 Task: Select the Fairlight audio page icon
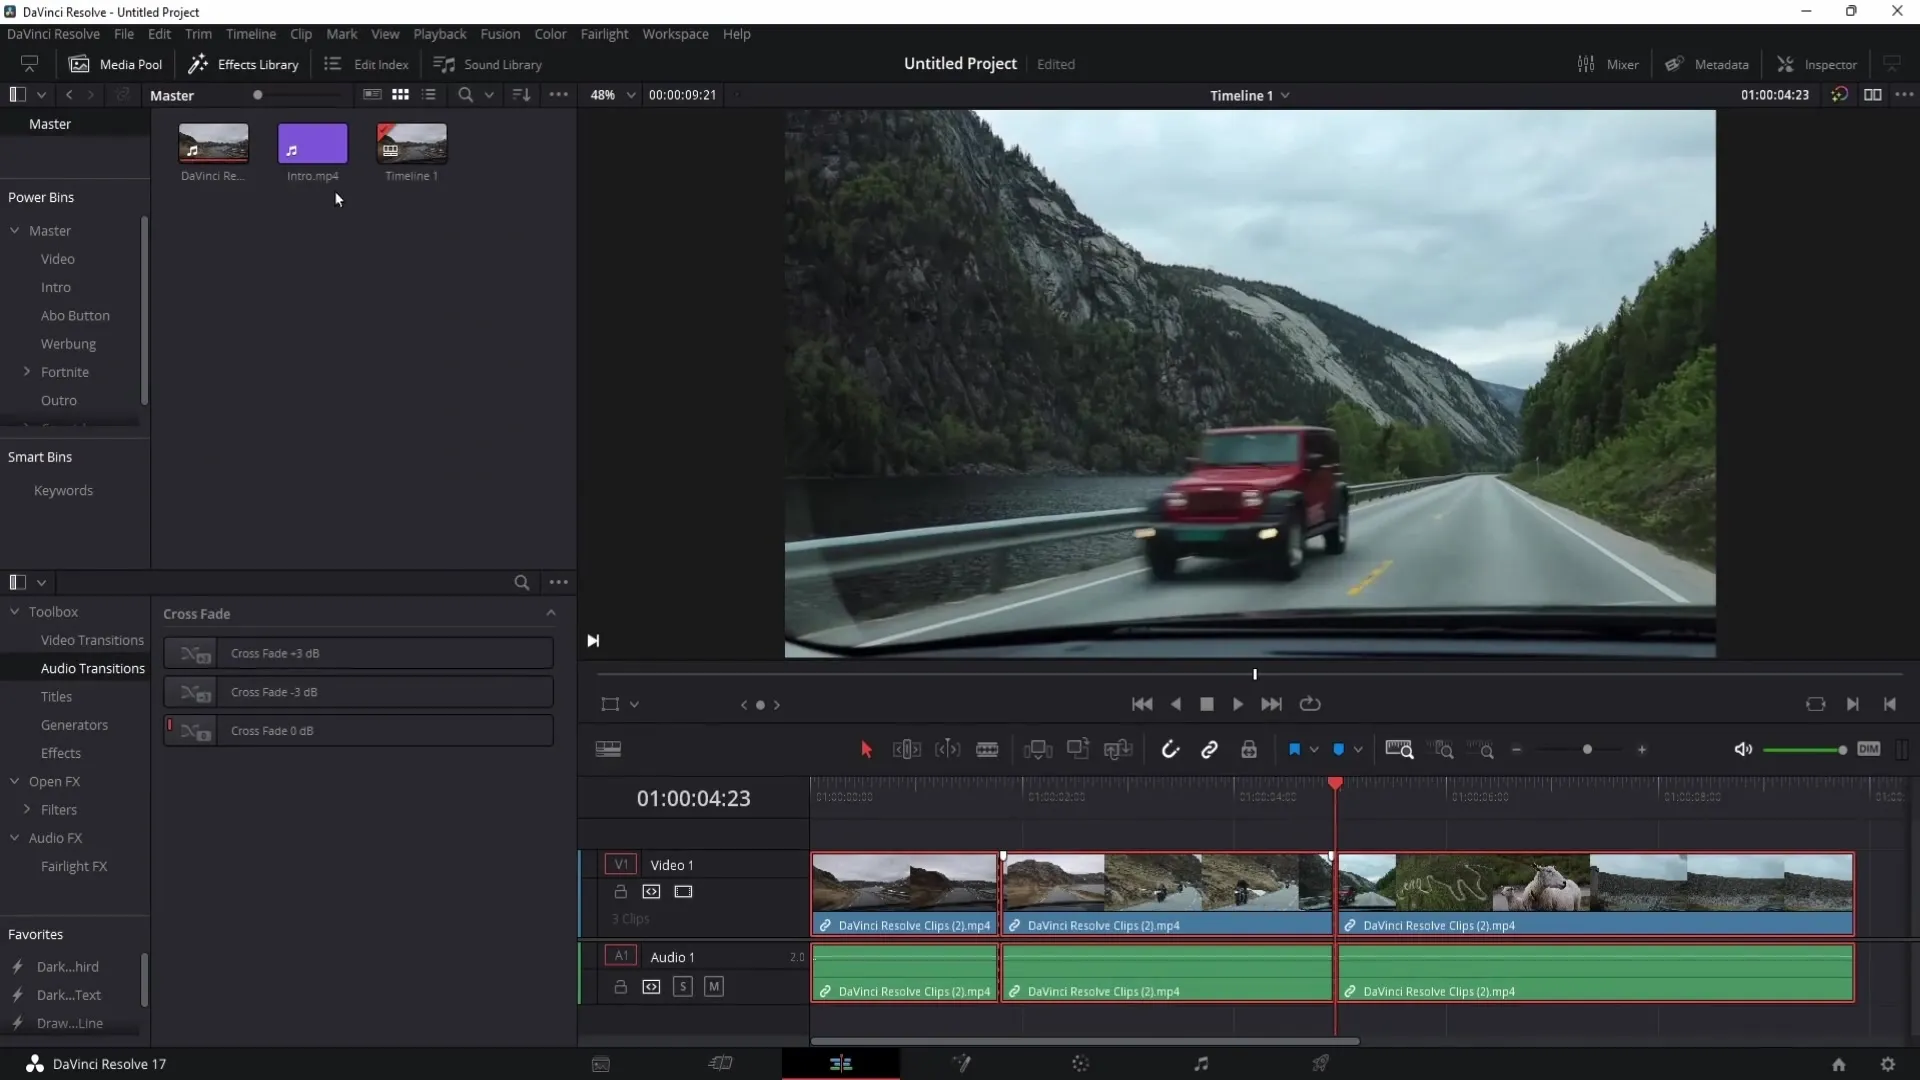tap(1200, 1063)
